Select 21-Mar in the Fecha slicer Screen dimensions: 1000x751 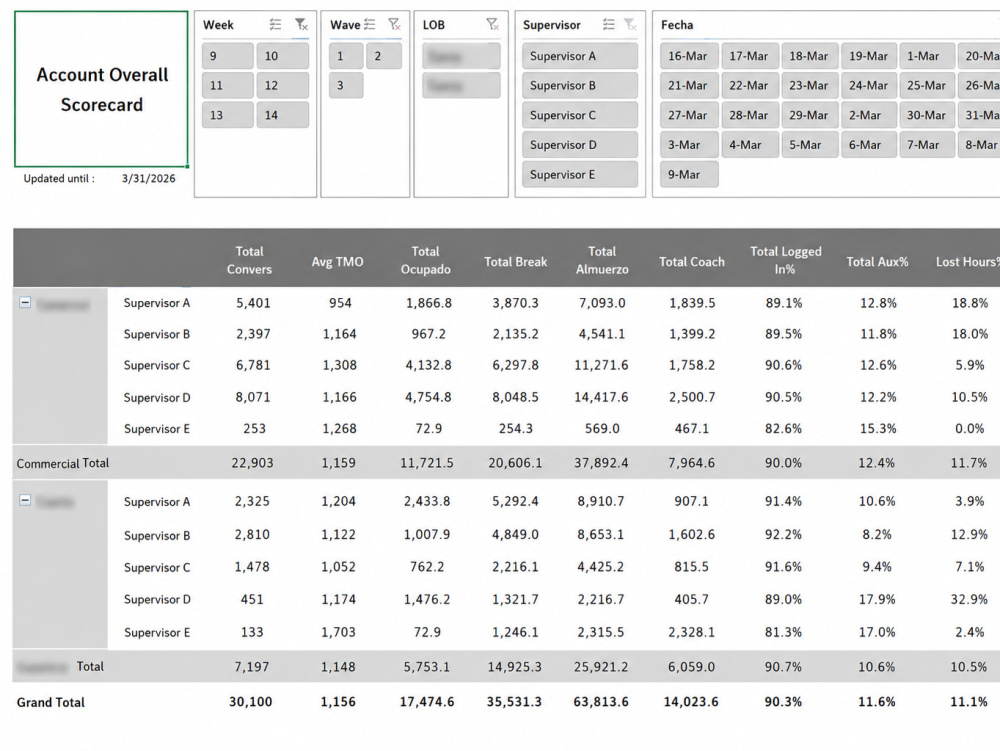pos(689,85)
